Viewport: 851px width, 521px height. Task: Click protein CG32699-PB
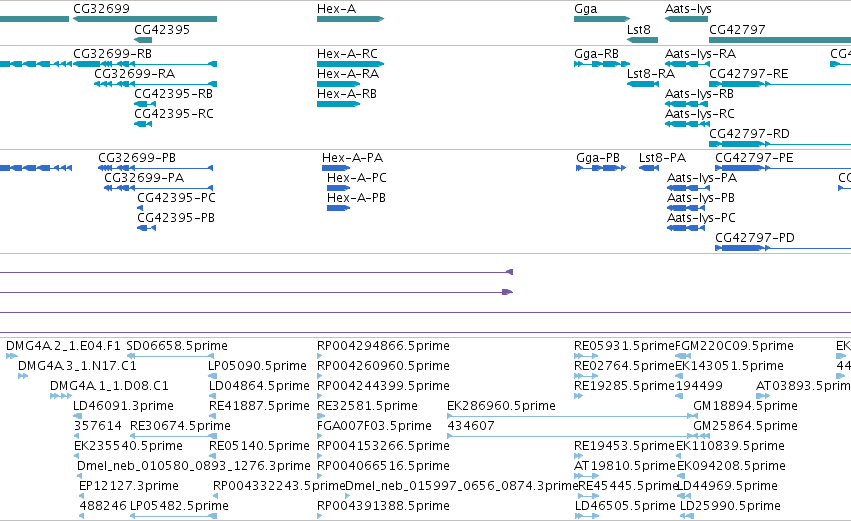coord(137,158)
